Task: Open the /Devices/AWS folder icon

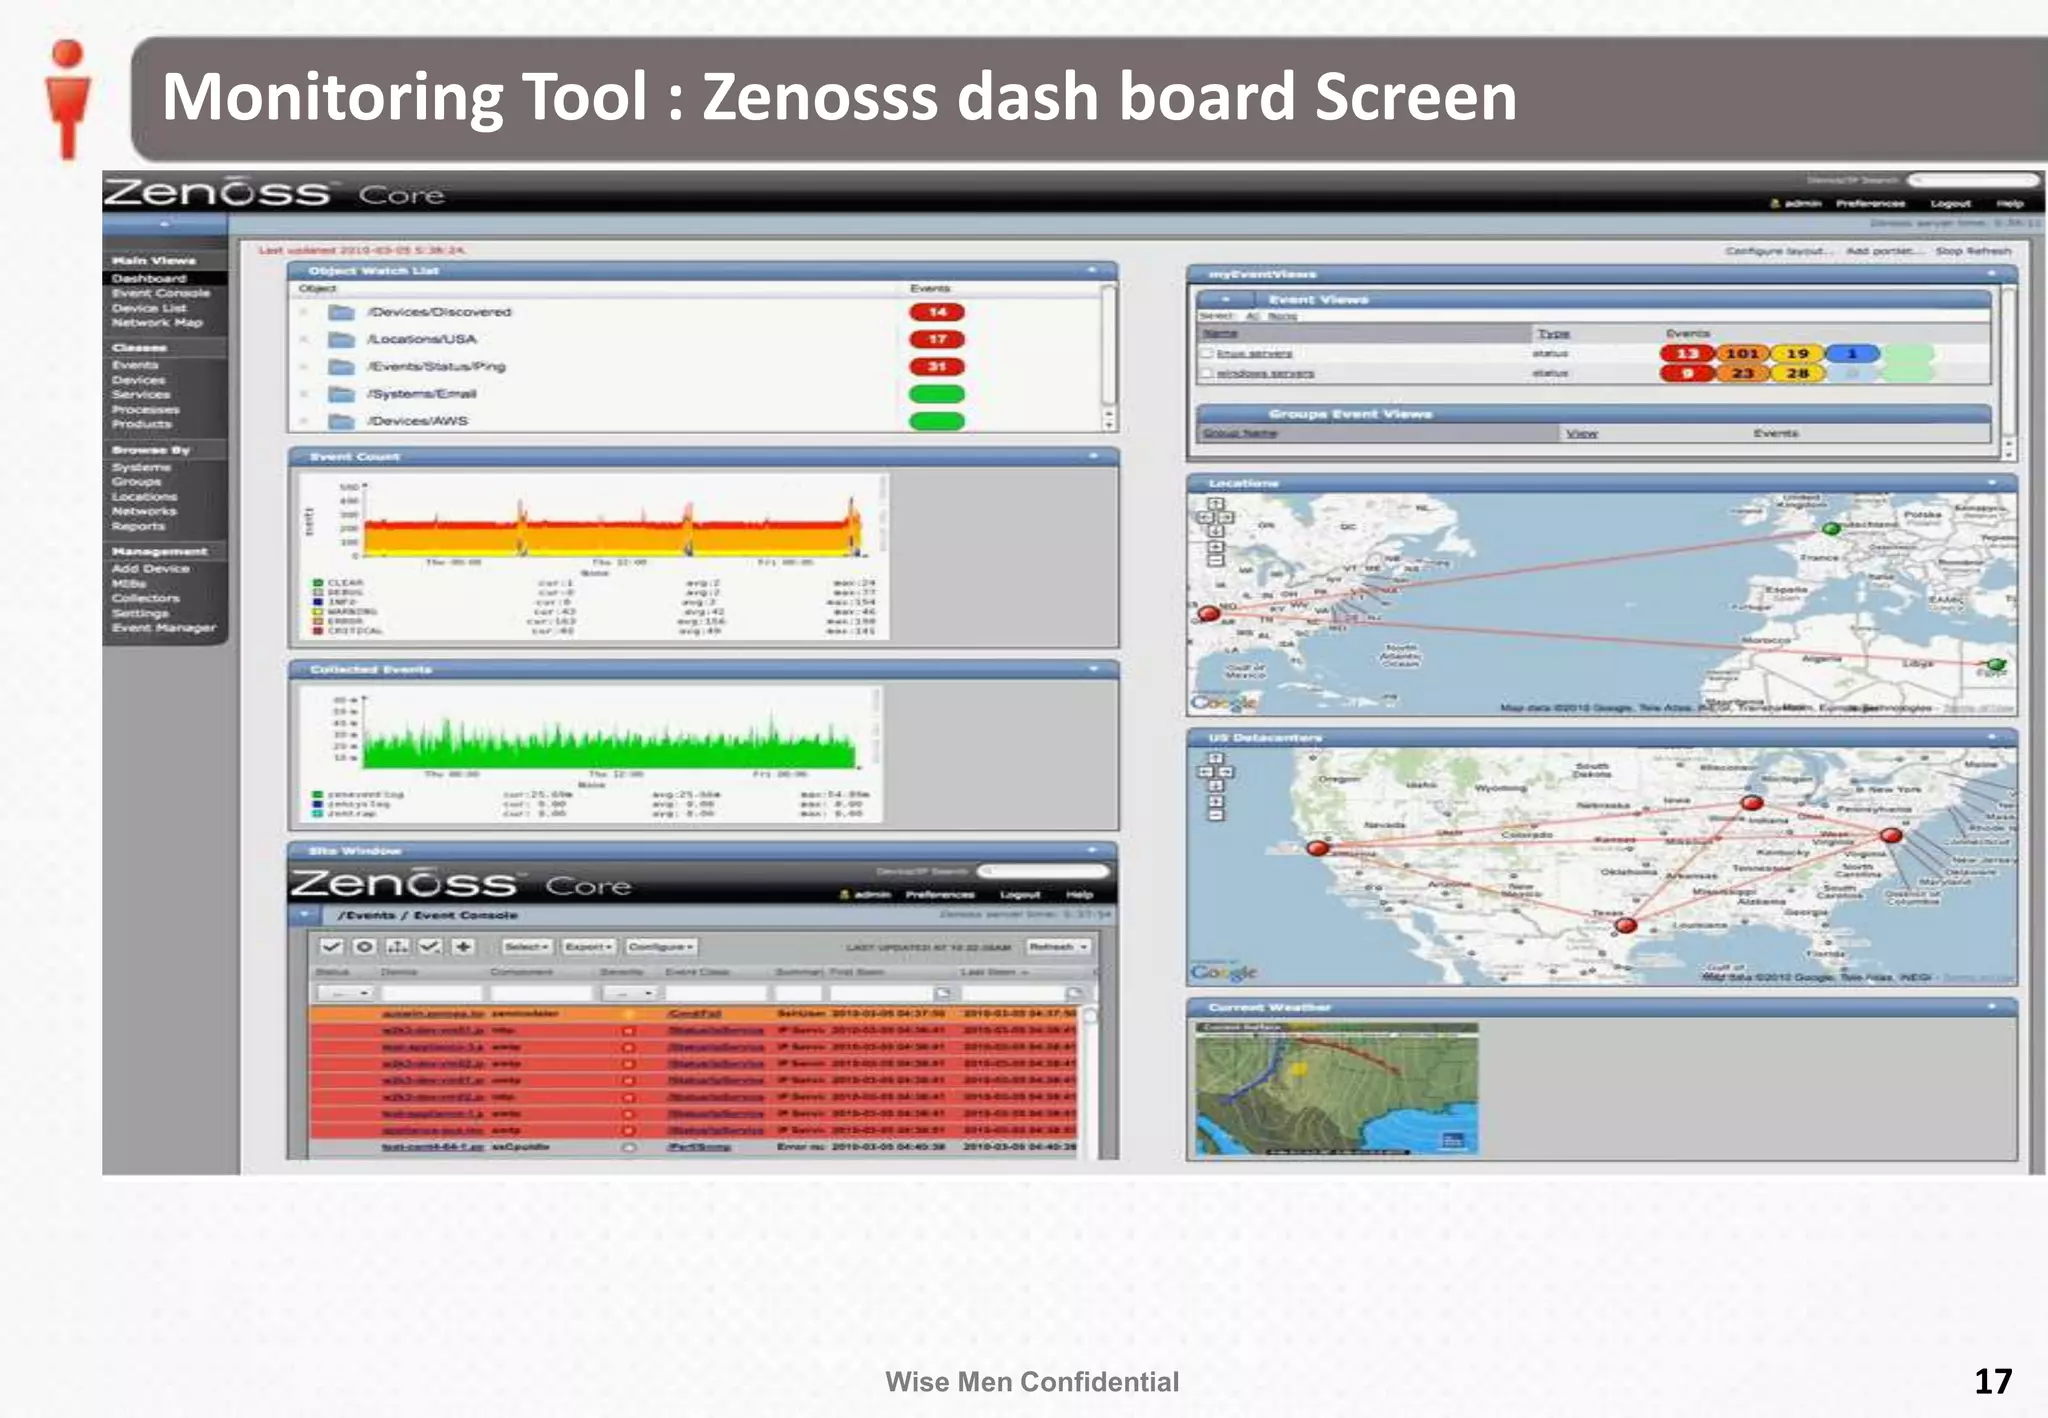Action: pos(342,420)
